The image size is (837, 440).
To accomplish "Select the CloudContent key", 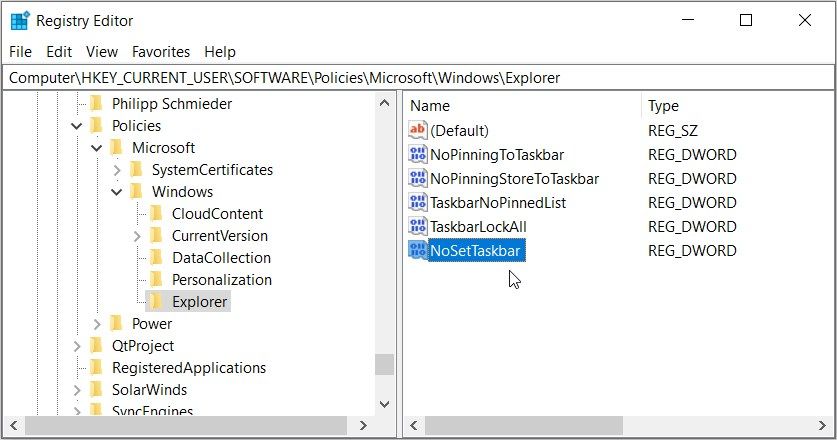I will point(217,214).
